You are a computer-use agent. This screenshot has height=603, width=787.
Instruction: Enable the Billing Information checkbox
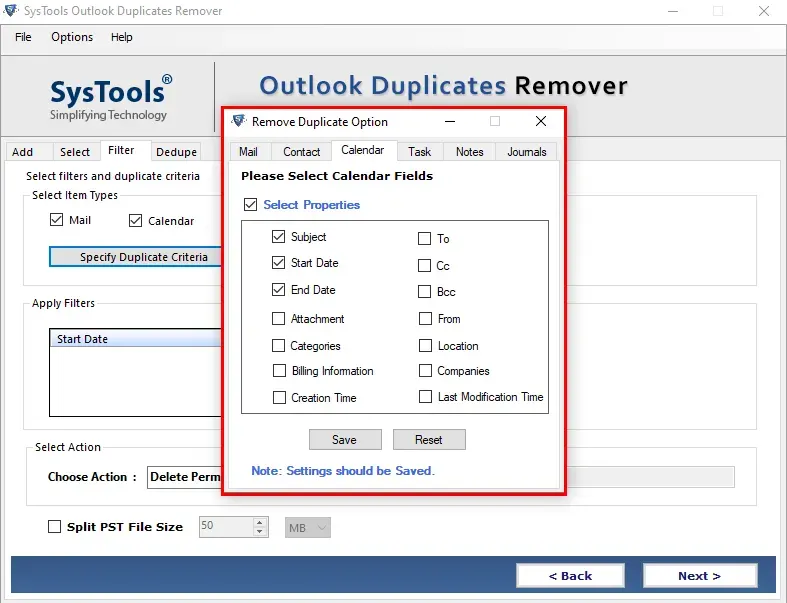point(279,371)
